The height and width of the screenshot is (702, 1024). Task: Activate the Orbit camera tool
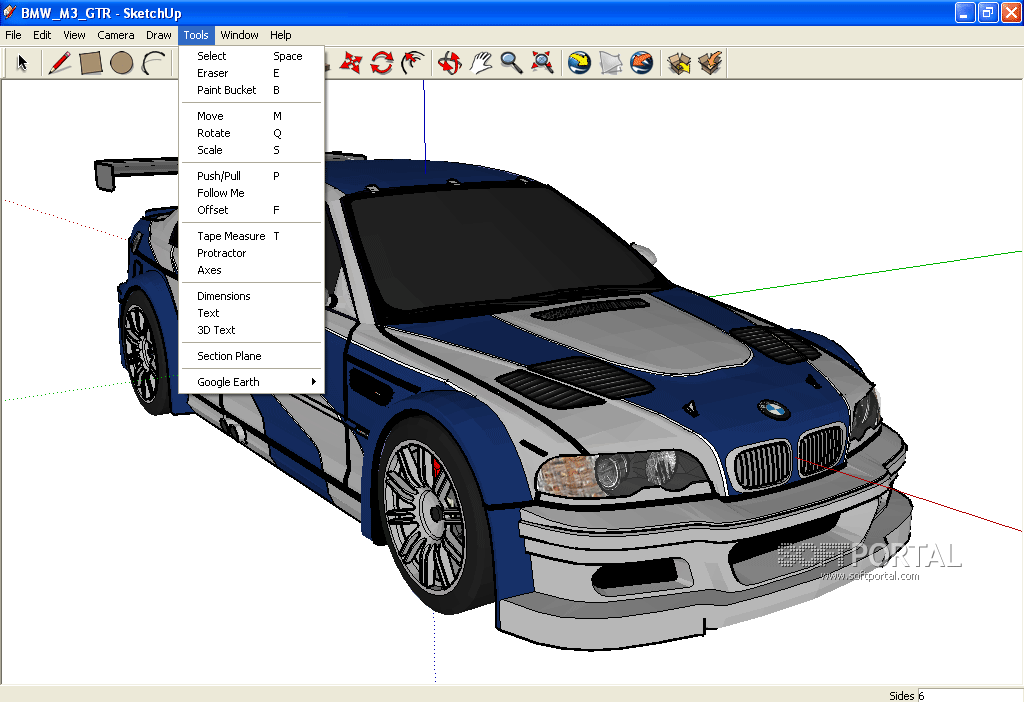(449, 63)
